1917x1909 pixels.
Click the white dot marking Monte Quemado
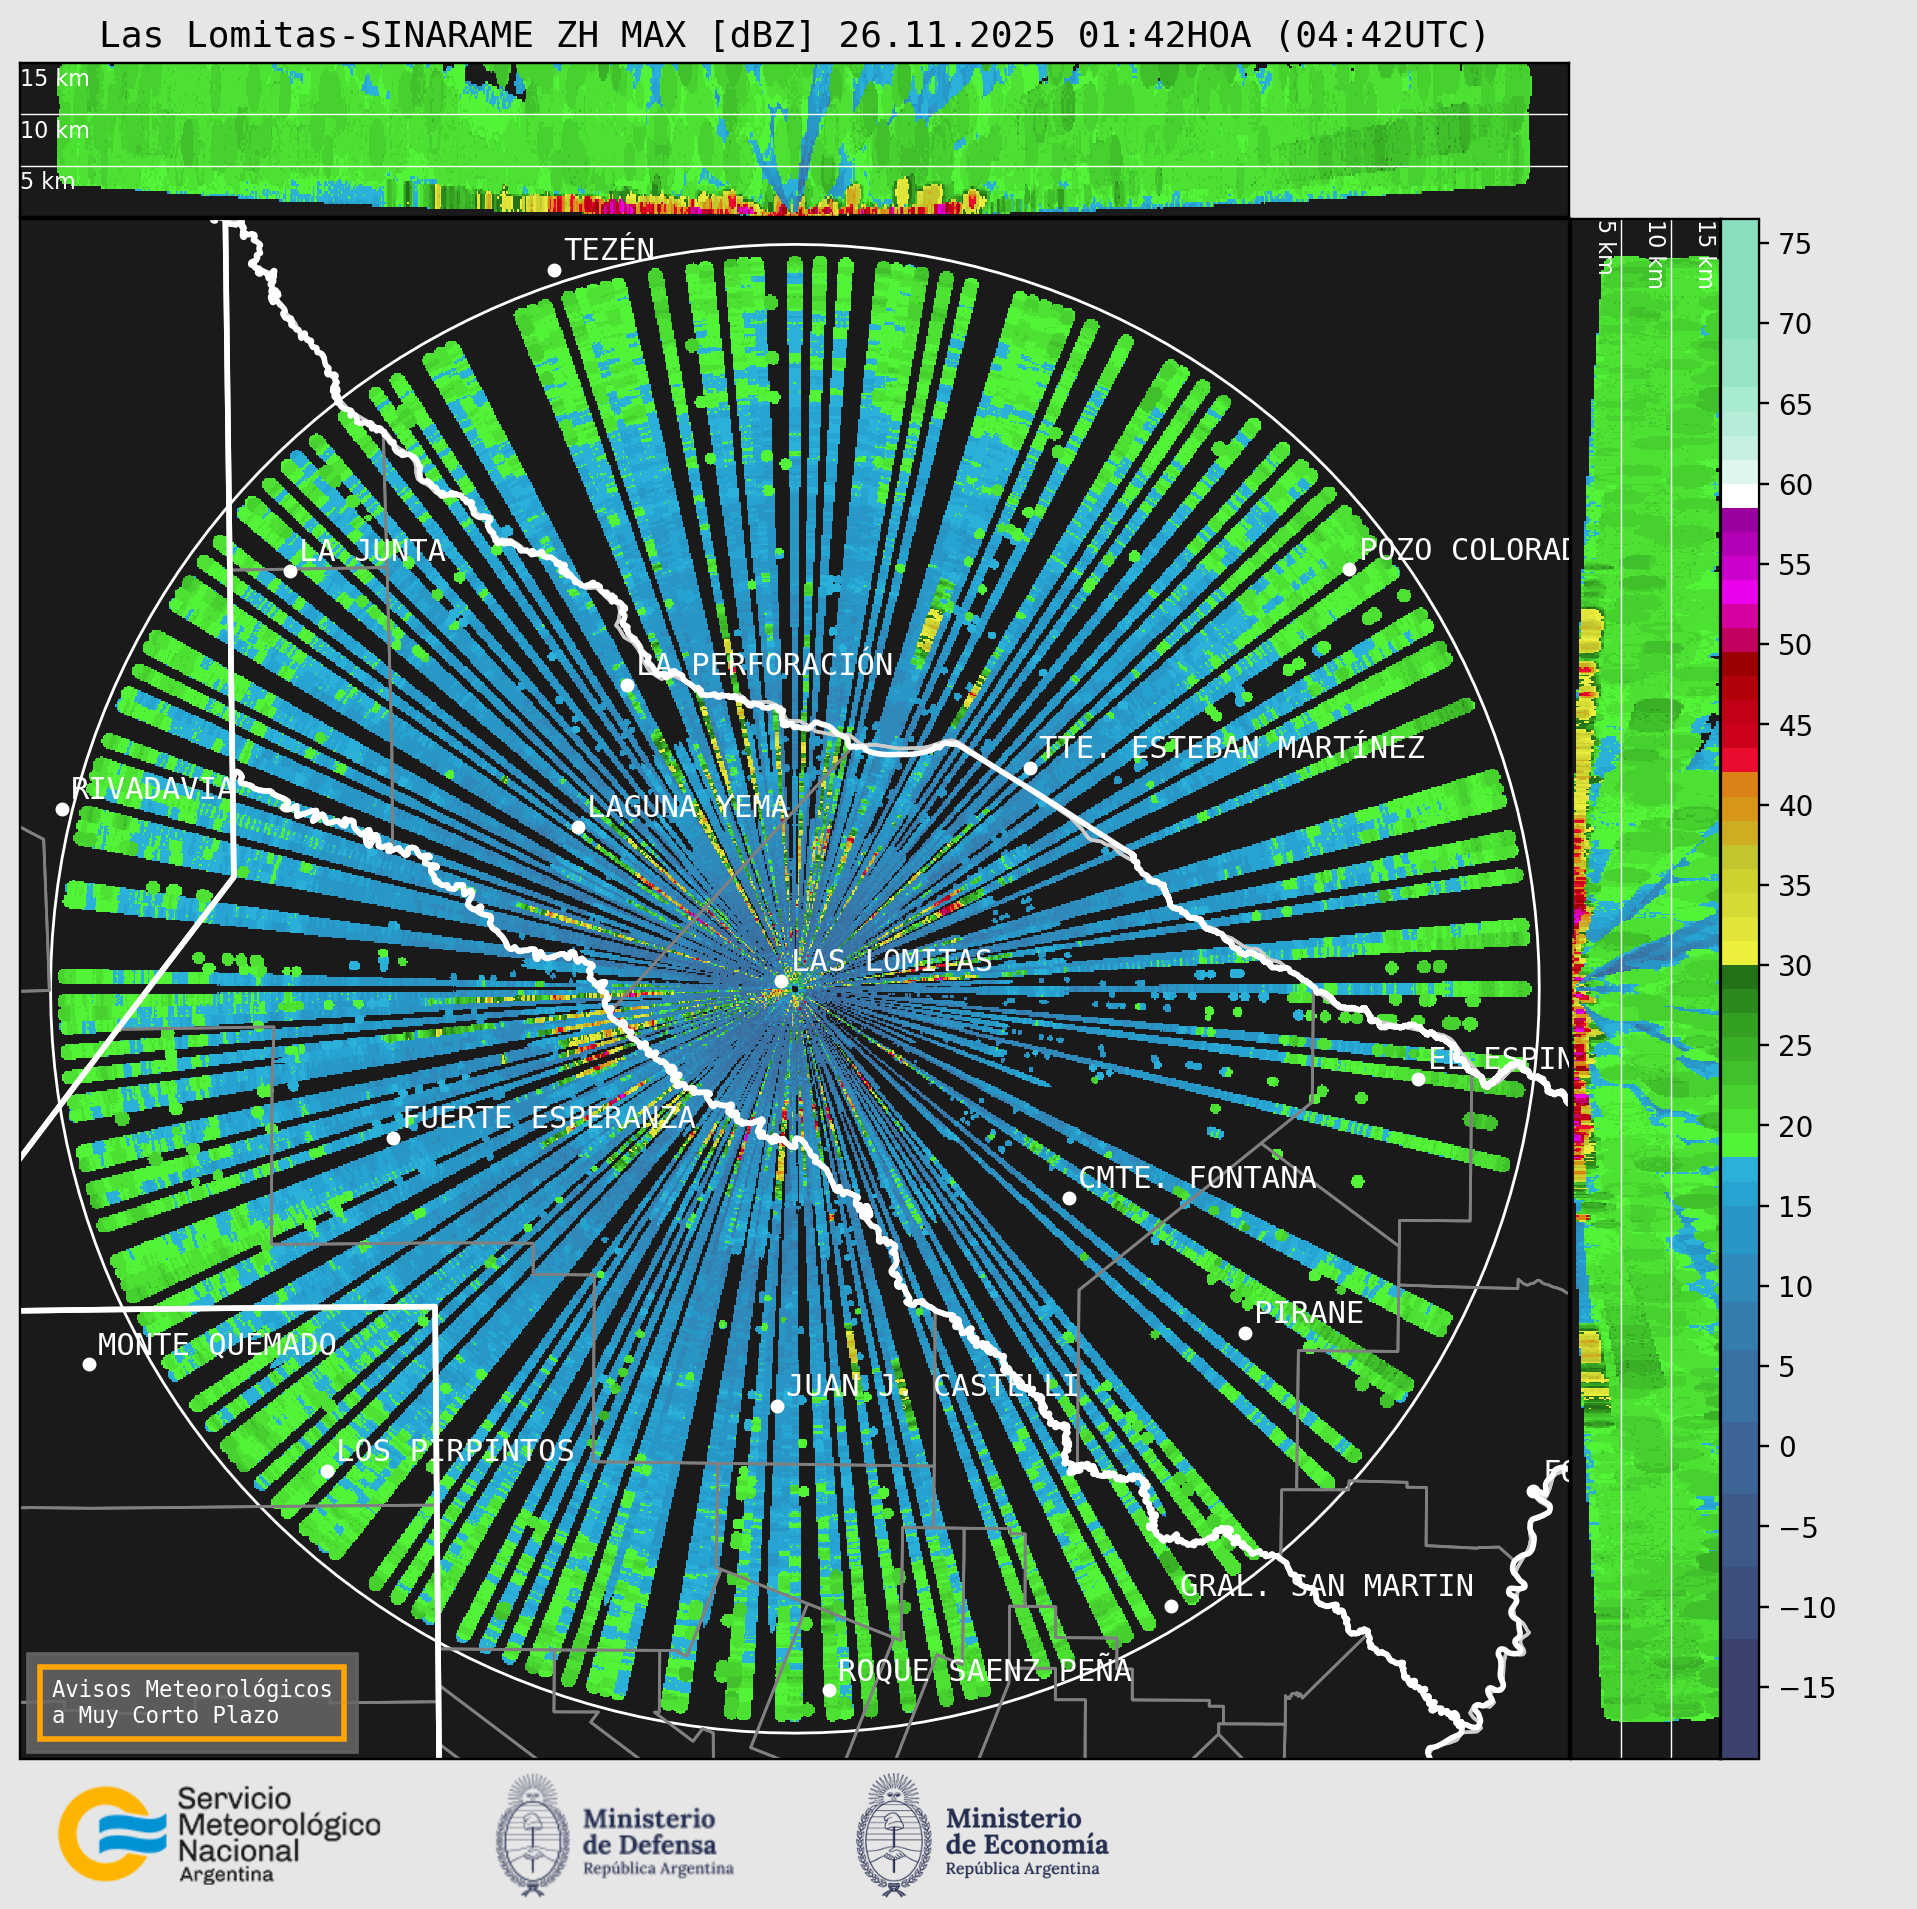click(89, 1364)
